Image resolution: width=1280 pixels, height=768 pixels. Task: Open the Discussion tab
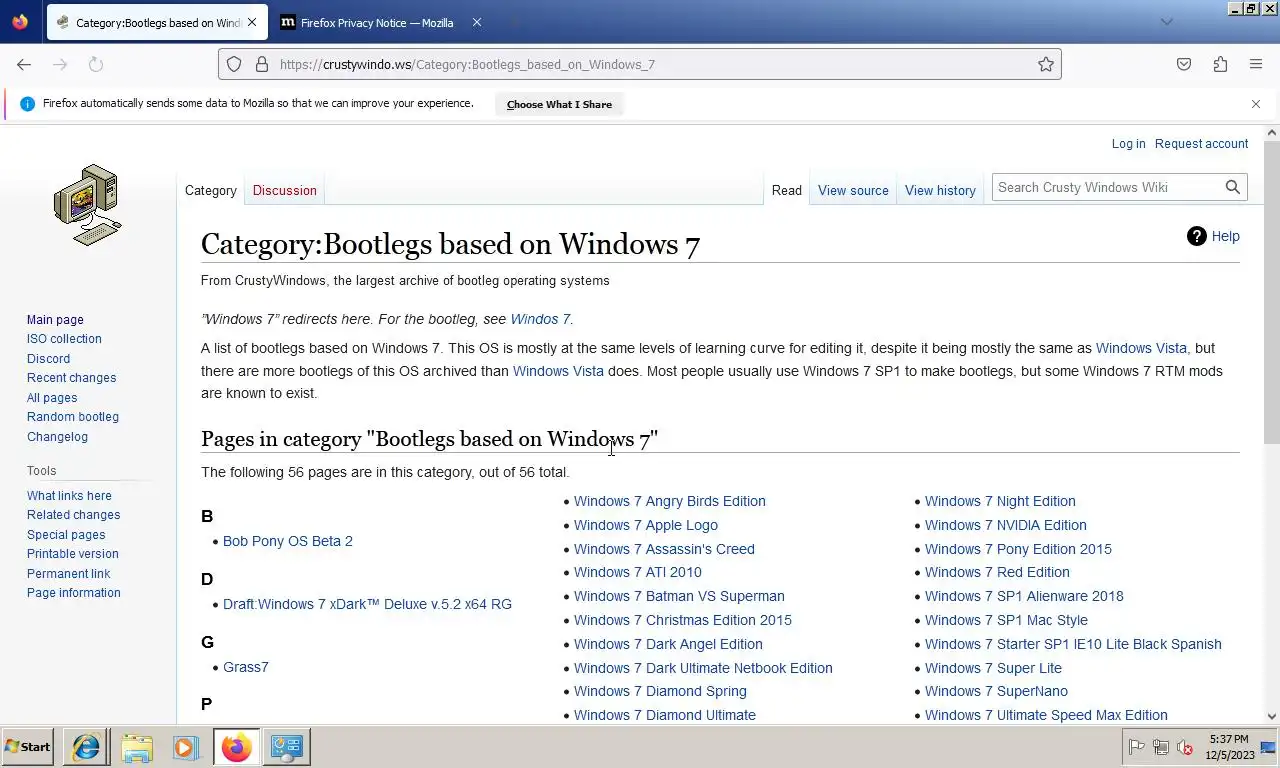[x=284, y=190]
